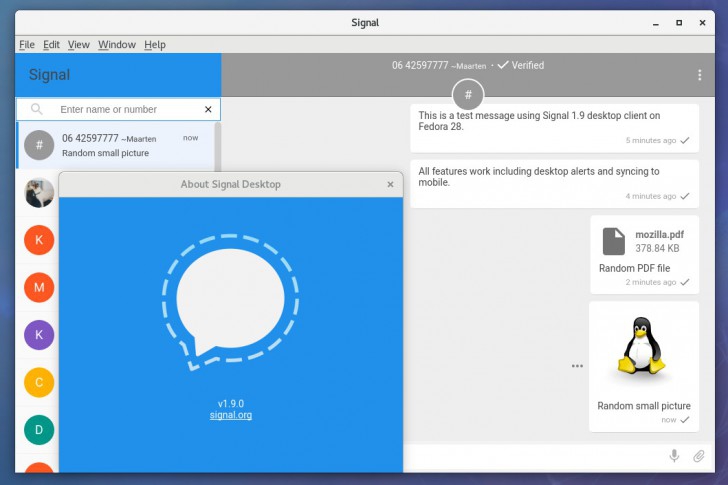728x485 pixels.
Task: Select the yellow C contact avatar
Action: (39, 382)
